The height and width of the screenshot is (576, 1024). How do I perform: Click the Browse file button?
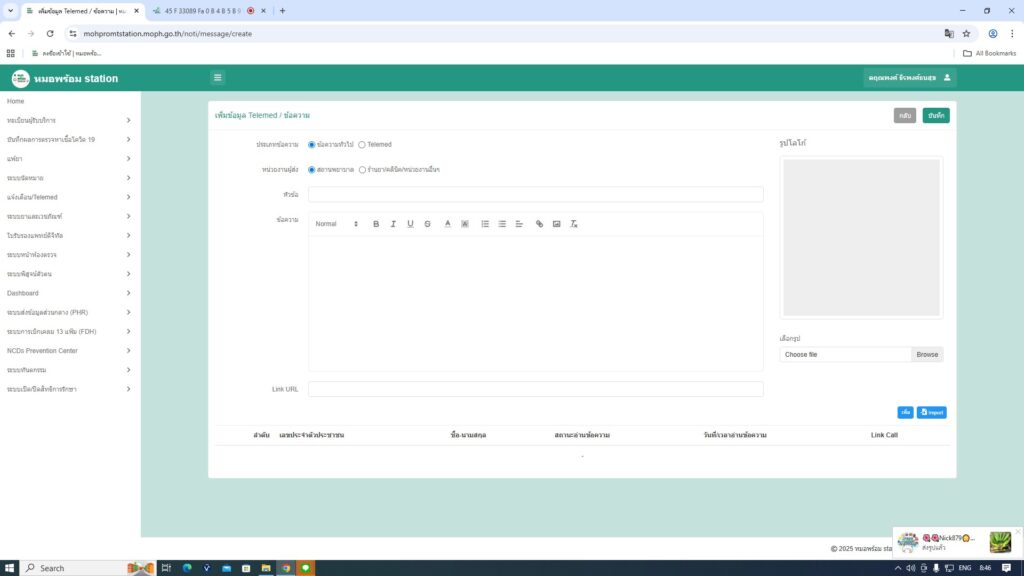(x=927, y=355)
